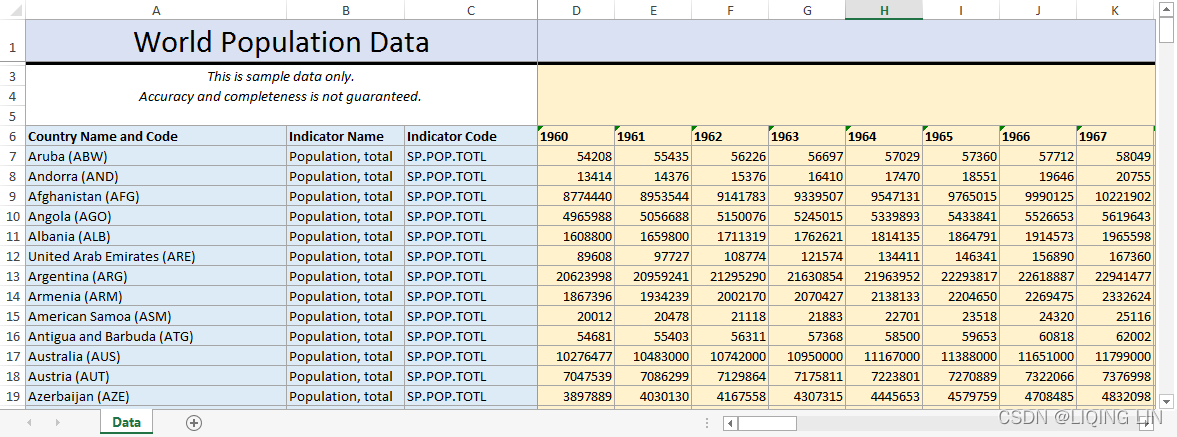Image resolution: width=1177 pixels, height=437 pixels.
Task: Select column I header
Action: [x=961, y=10]
